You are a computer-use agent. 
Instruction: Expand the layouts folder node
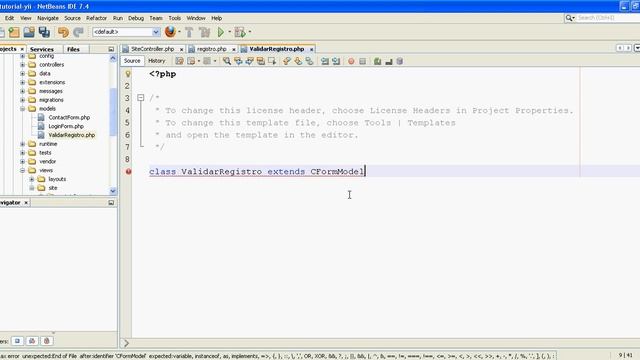click(31, 179)
